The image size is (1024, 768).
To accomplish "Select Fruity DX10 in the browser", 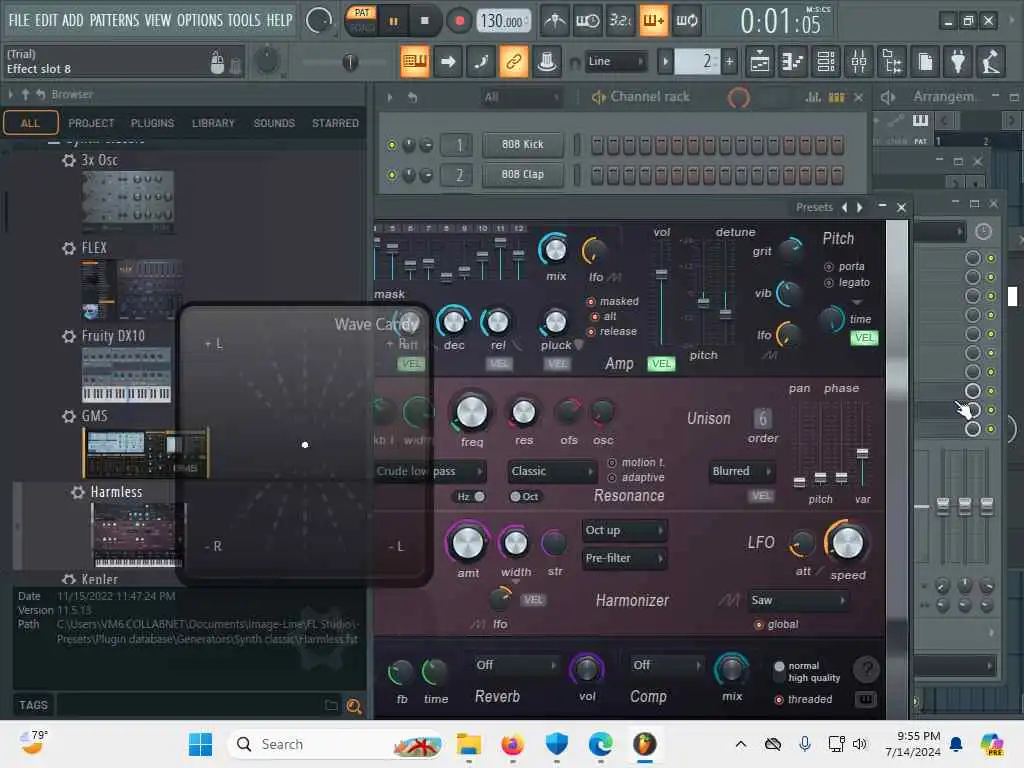I will point(112,336).
